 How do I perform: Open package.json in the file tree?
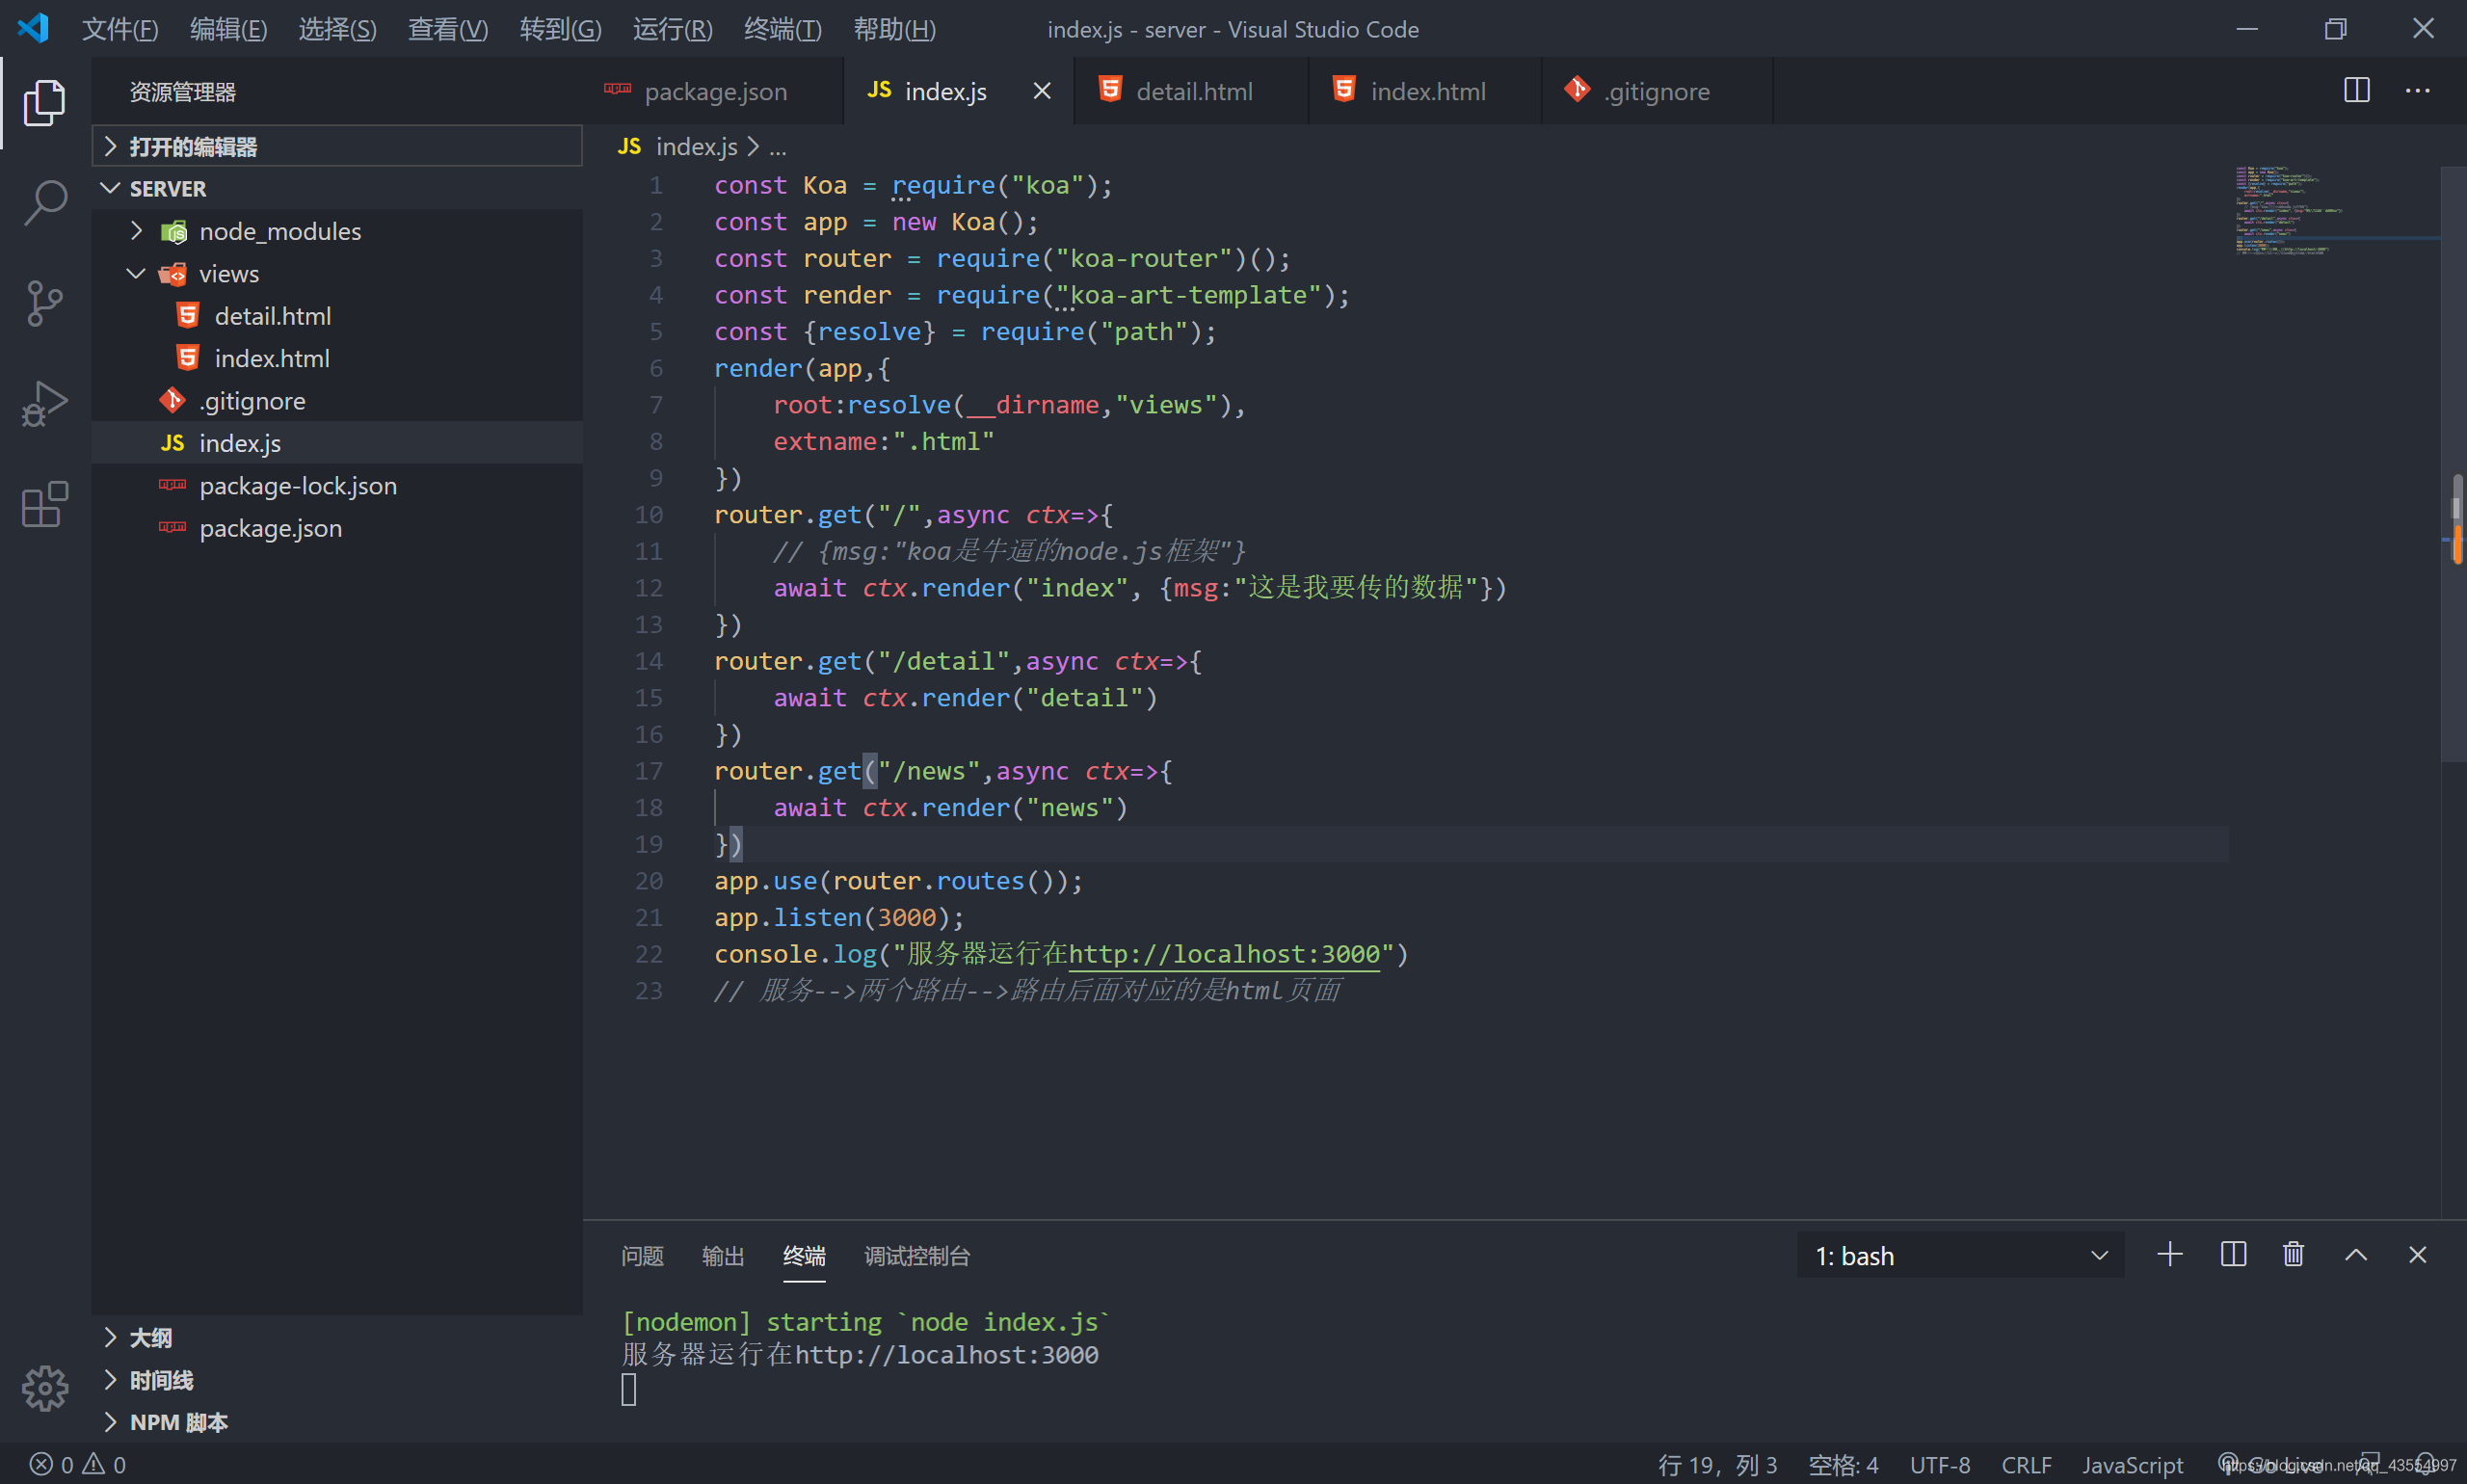[x=337, y=528]
